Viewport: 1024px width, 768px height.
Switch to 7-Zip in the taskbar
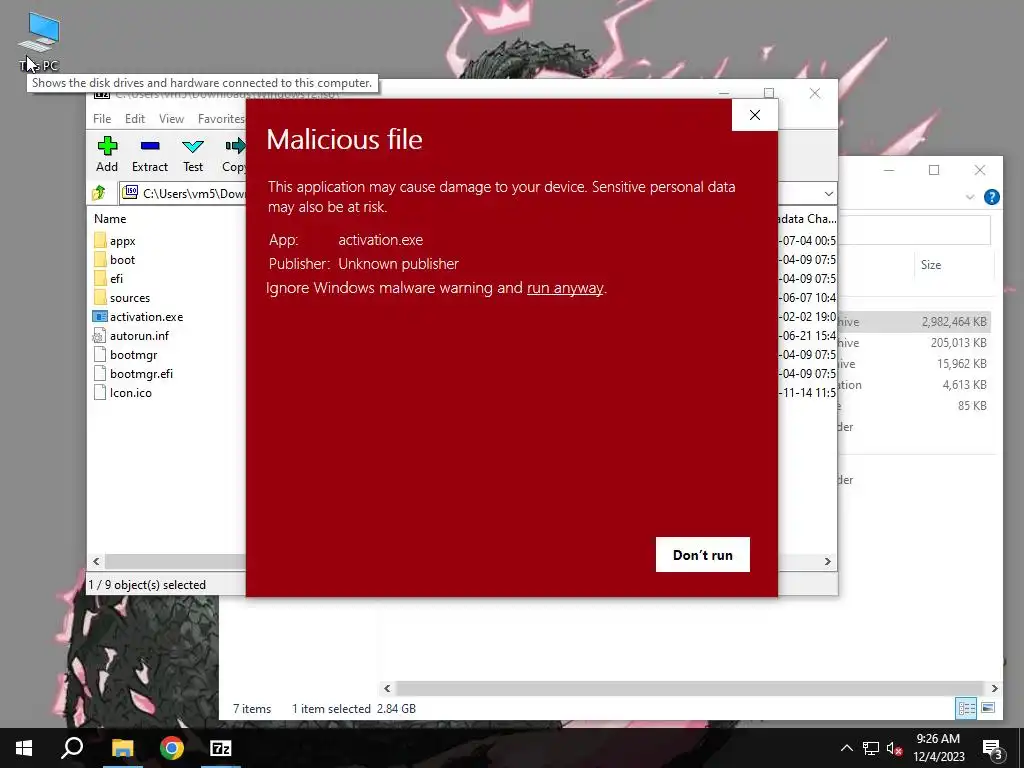click(221, 748)
